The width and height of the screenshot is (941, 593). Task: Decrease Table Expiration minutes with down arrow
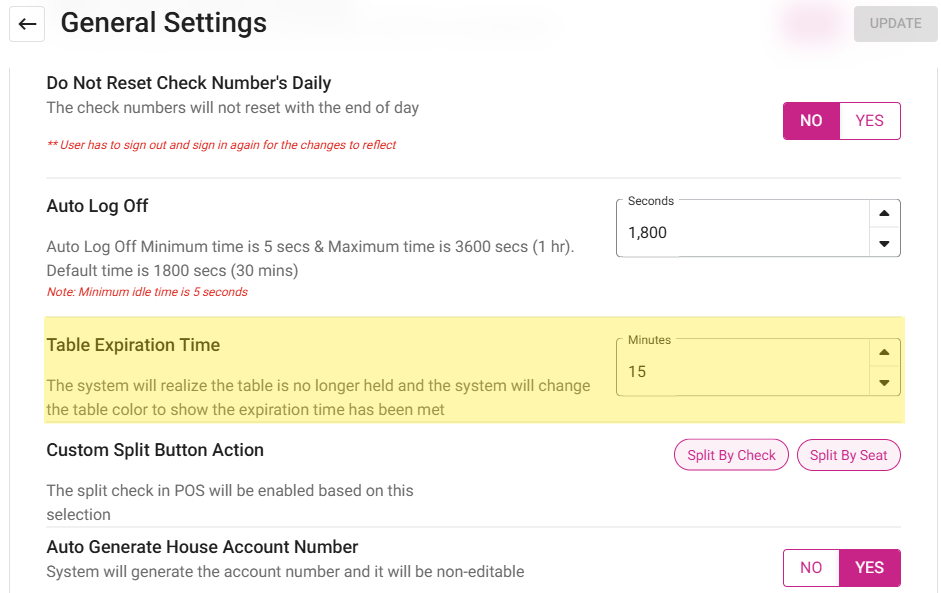pos(884,382)
